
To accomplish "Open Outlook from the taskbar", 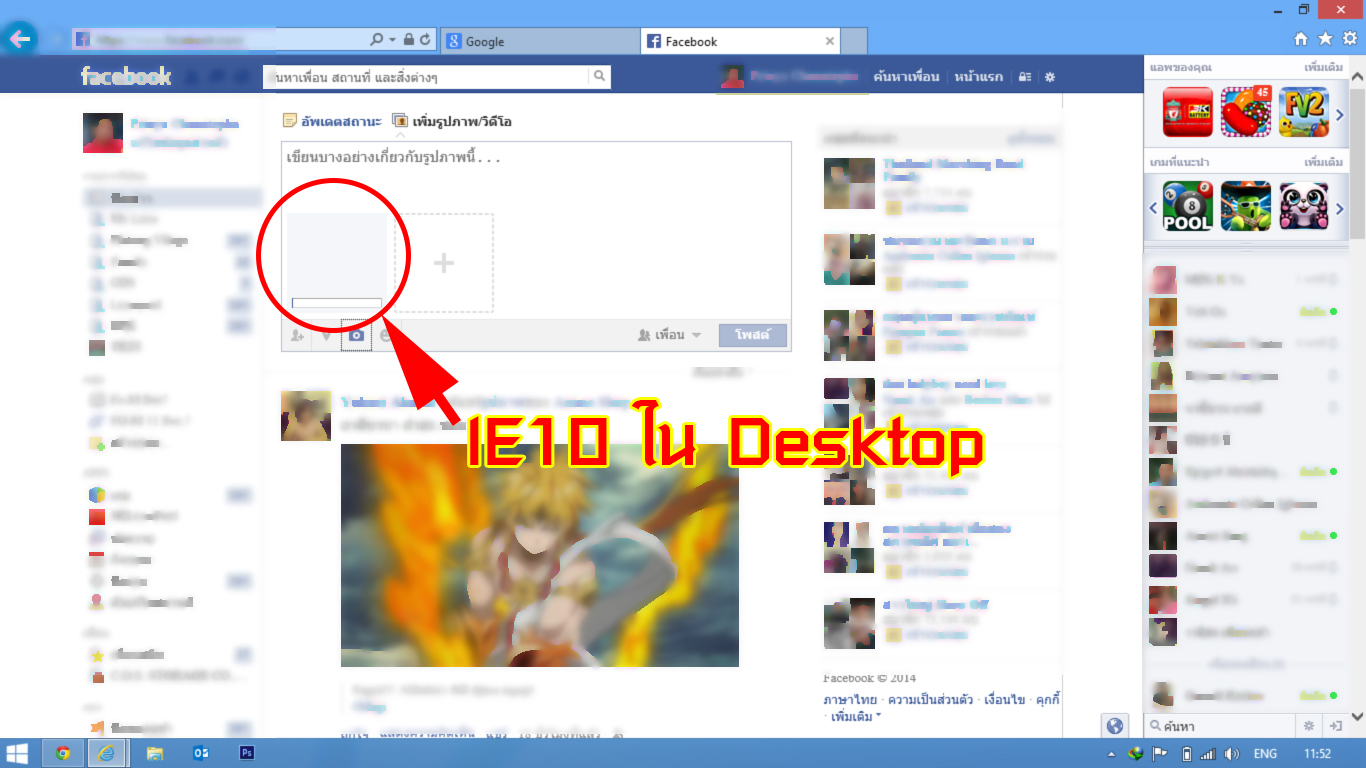I will pyautogui.click(x=200, y=753).
